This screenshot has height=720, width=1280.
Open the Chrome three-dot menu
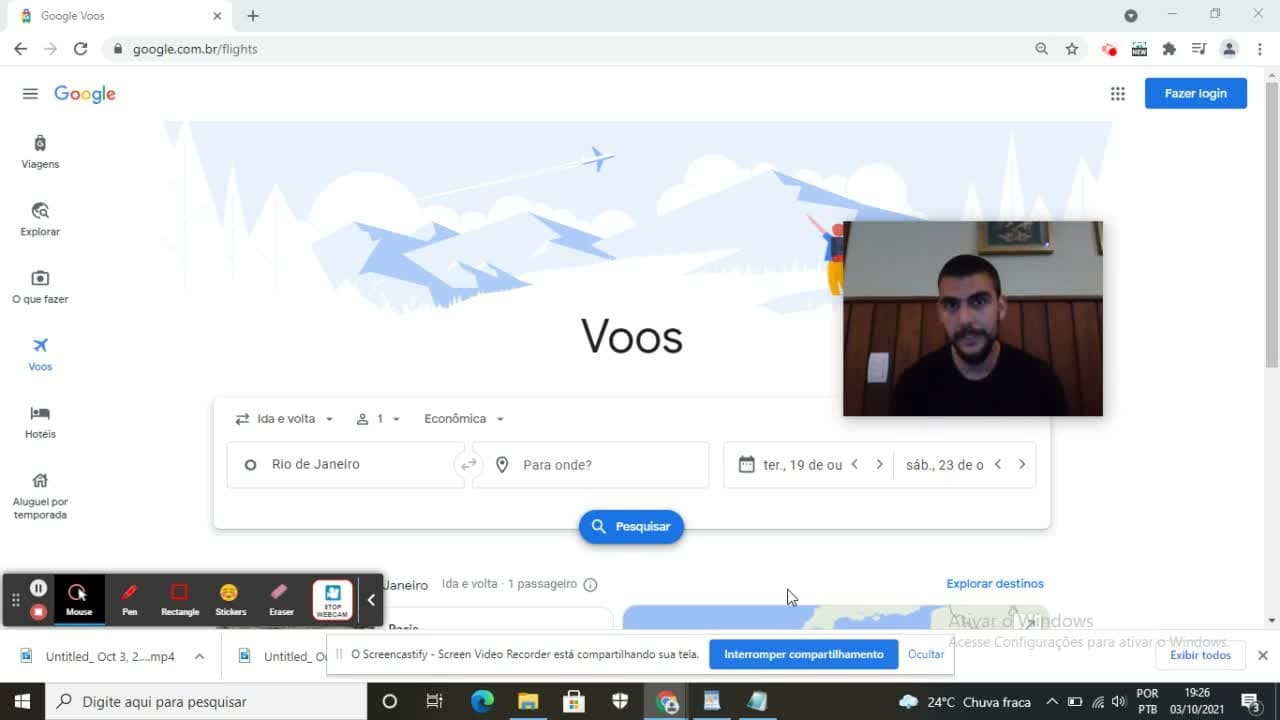(1260, 49)
